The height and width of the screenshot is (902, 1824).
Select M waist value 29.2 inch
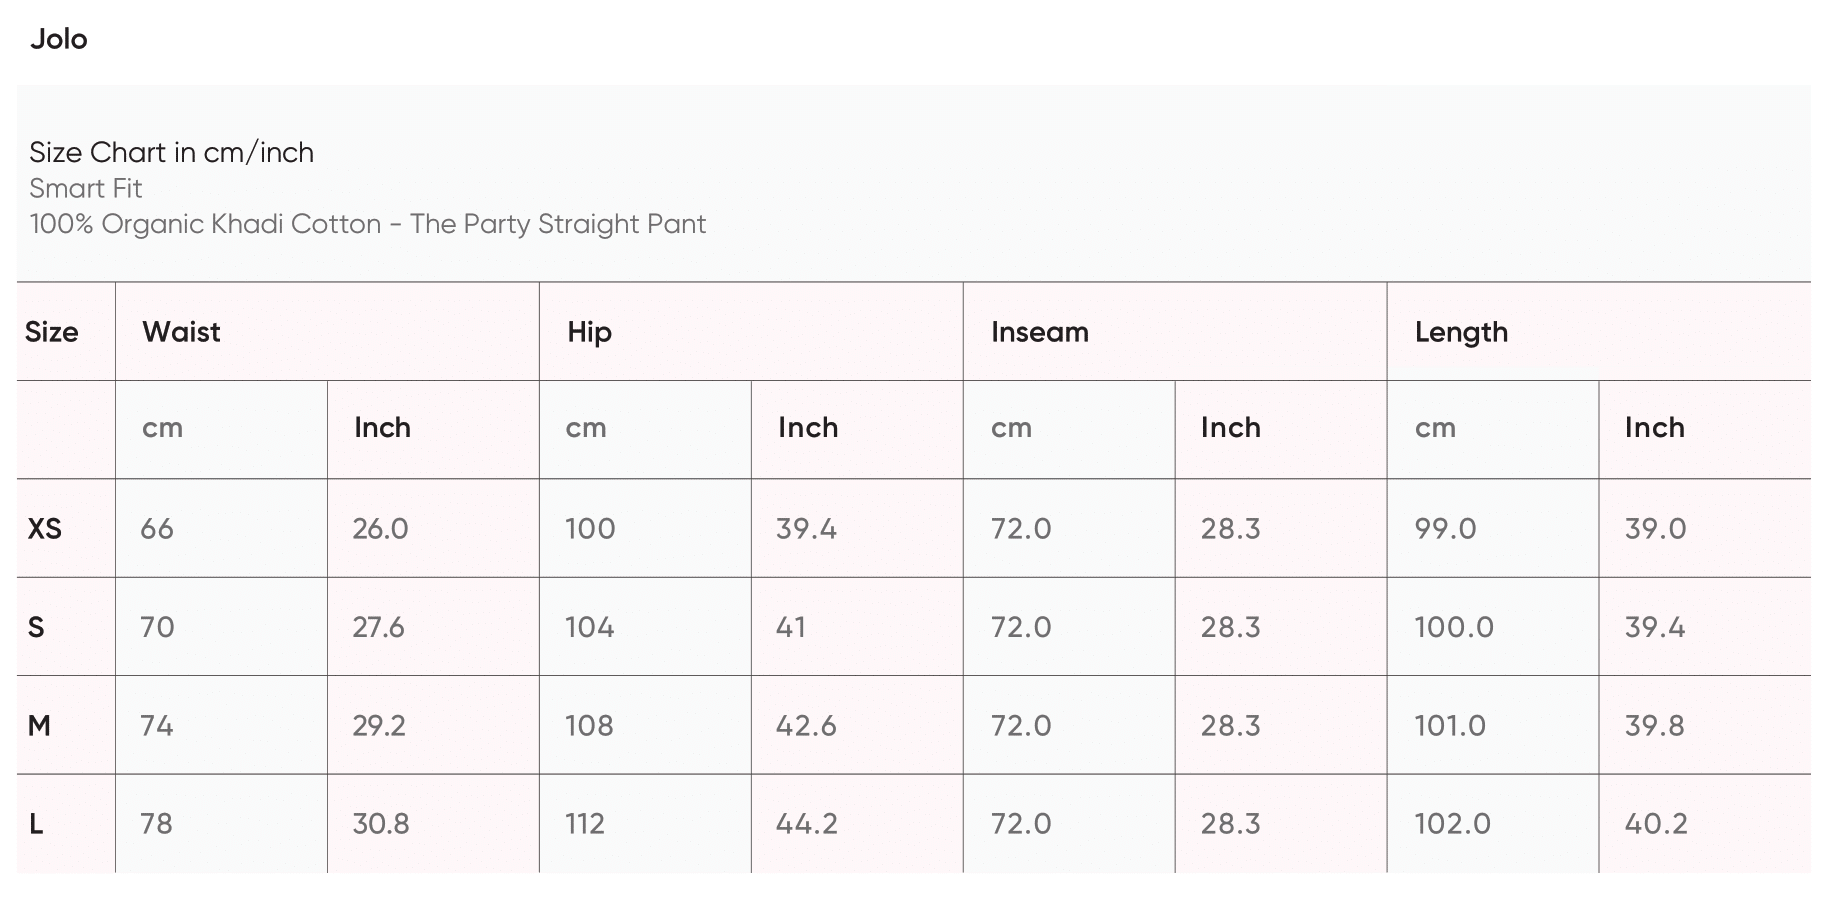(x=379, y=725)
